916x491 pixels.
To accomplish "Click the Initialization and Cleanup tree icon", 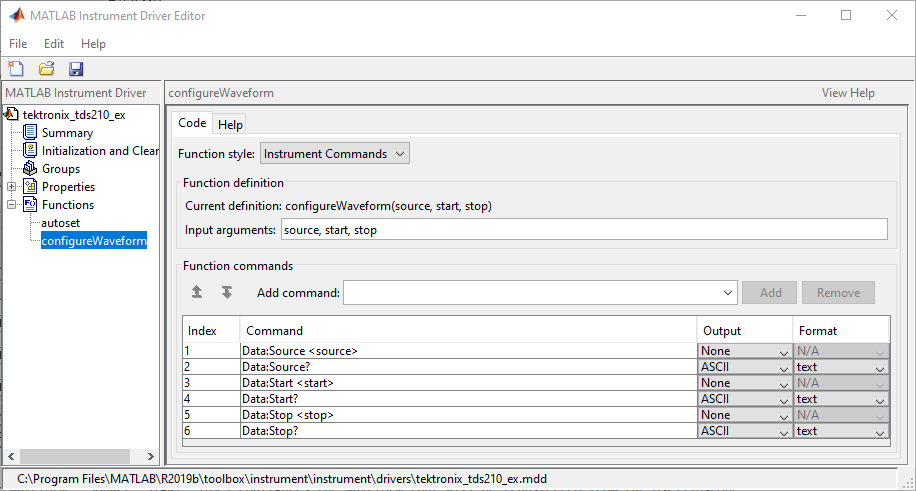I will click(30, 150).
